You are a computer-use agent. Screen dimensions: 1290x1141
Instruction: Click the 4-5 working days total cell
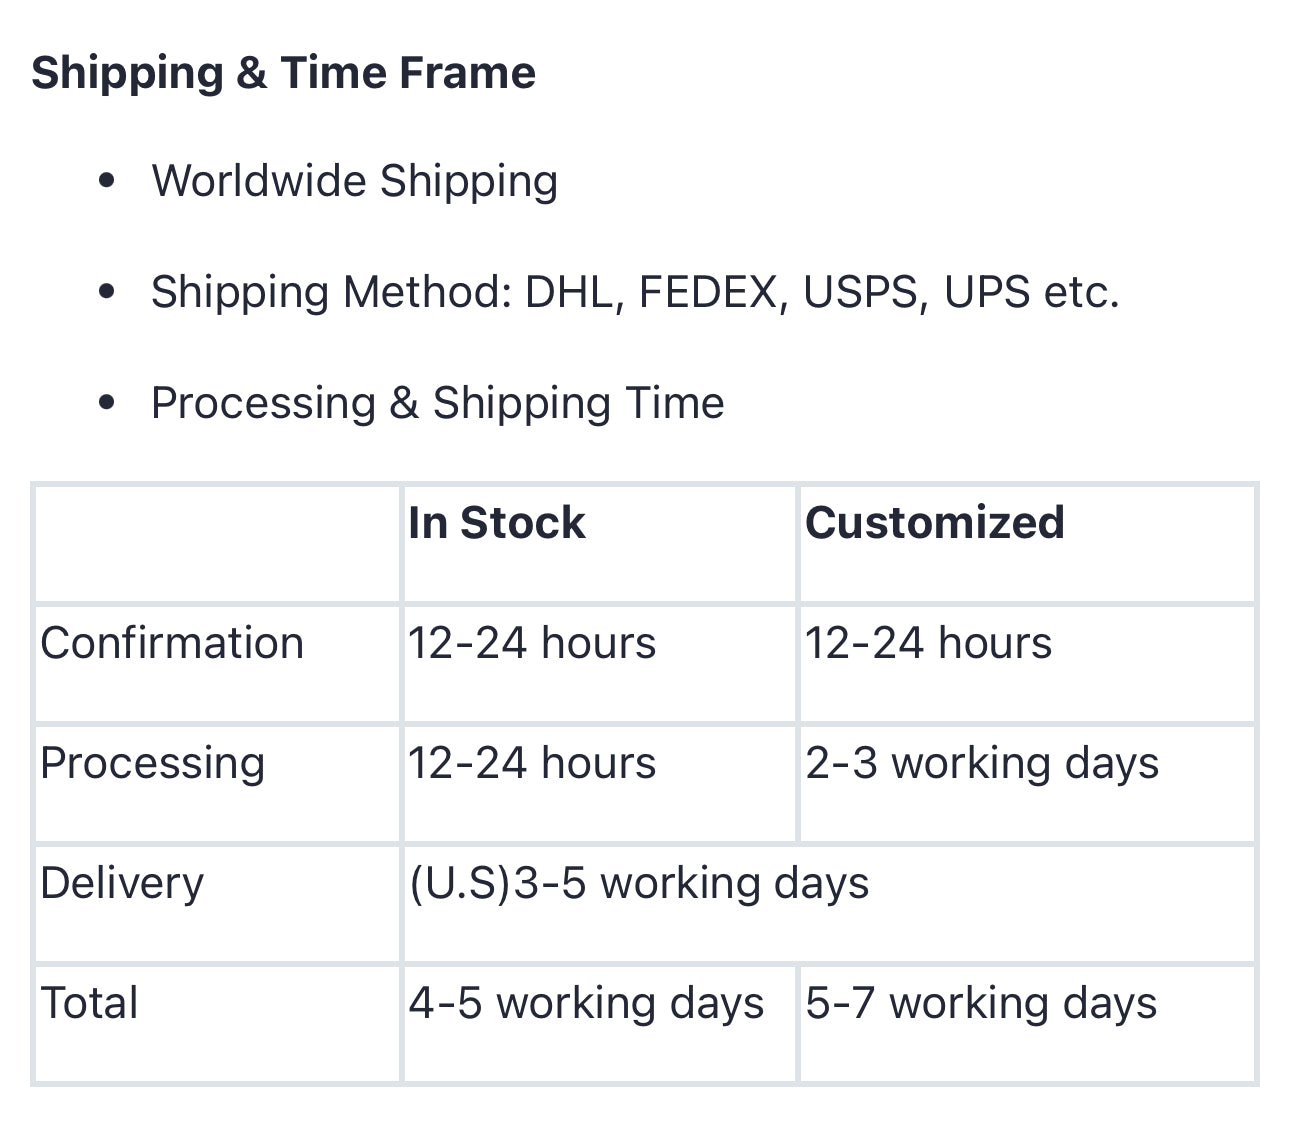(x=585, y=1003)
